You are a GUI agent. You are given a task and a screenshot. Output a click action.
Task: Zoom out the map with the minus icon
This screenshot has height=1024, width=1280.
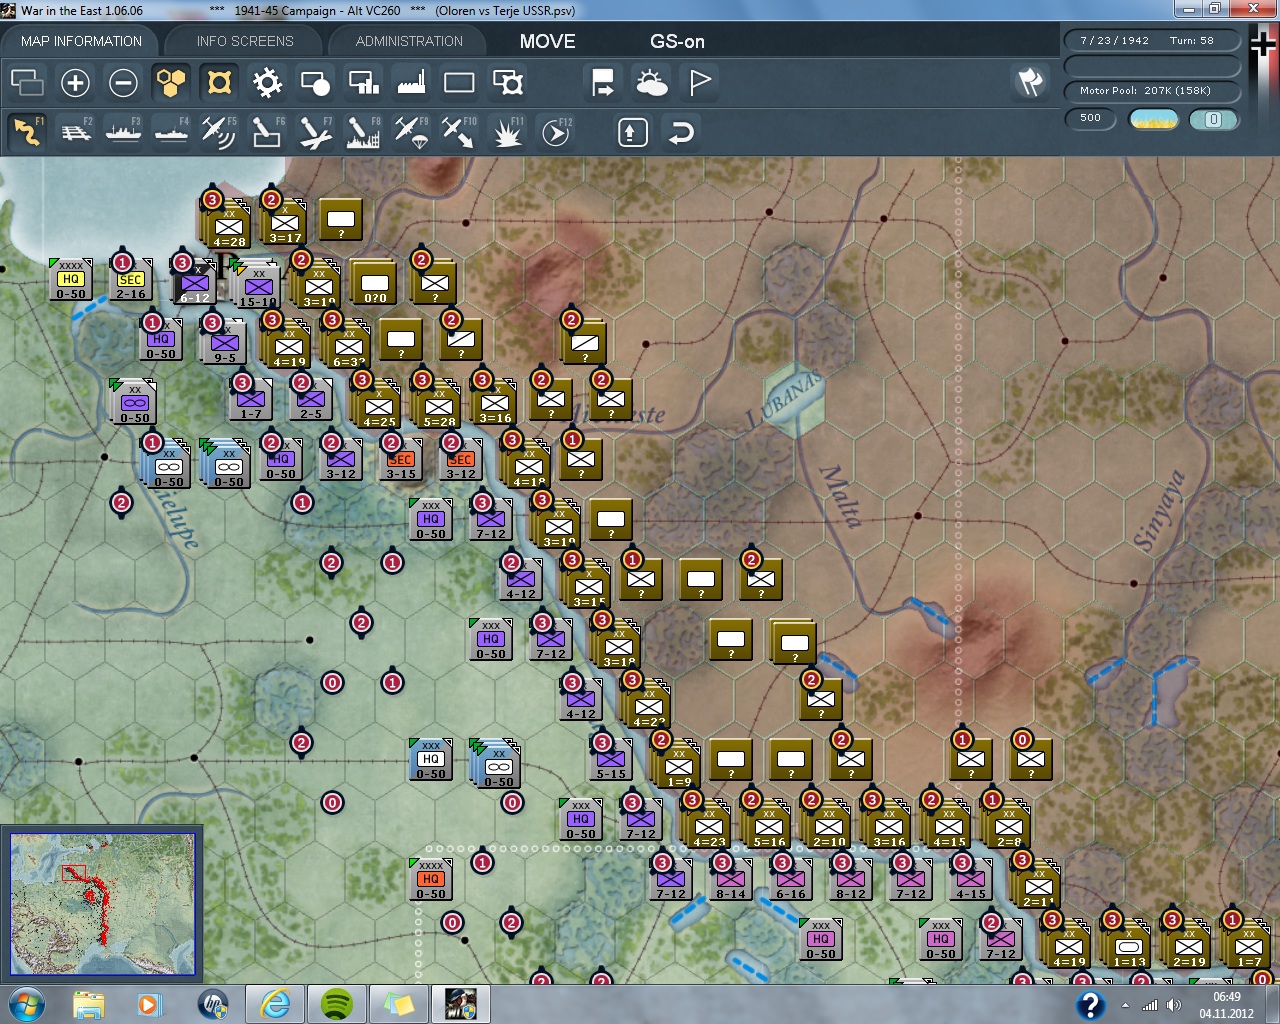click(123, 83)
